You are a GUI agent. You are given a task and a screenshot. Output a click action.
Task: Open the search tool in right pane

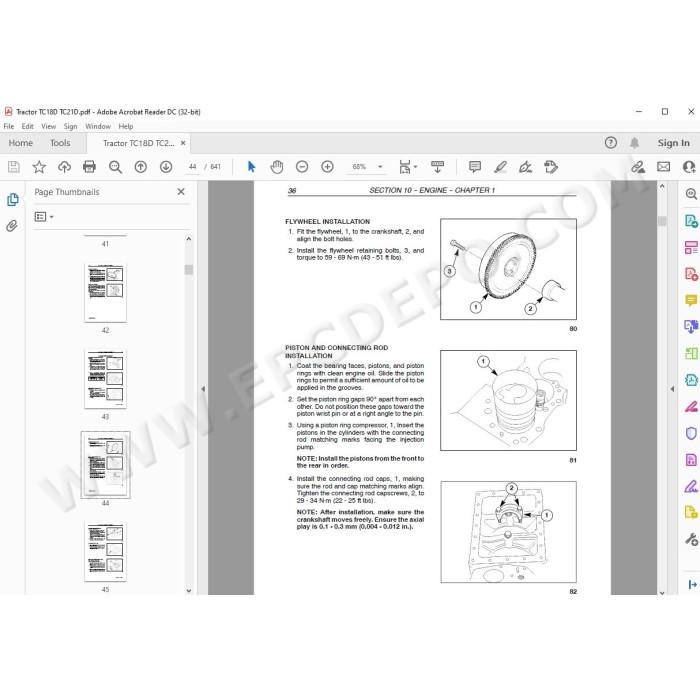pos(691,194)
